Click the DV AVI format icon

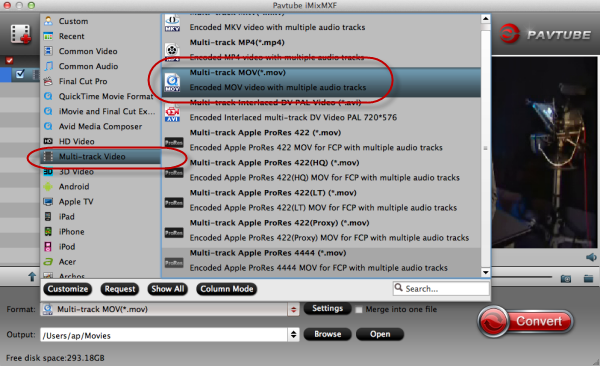point(172,114)
